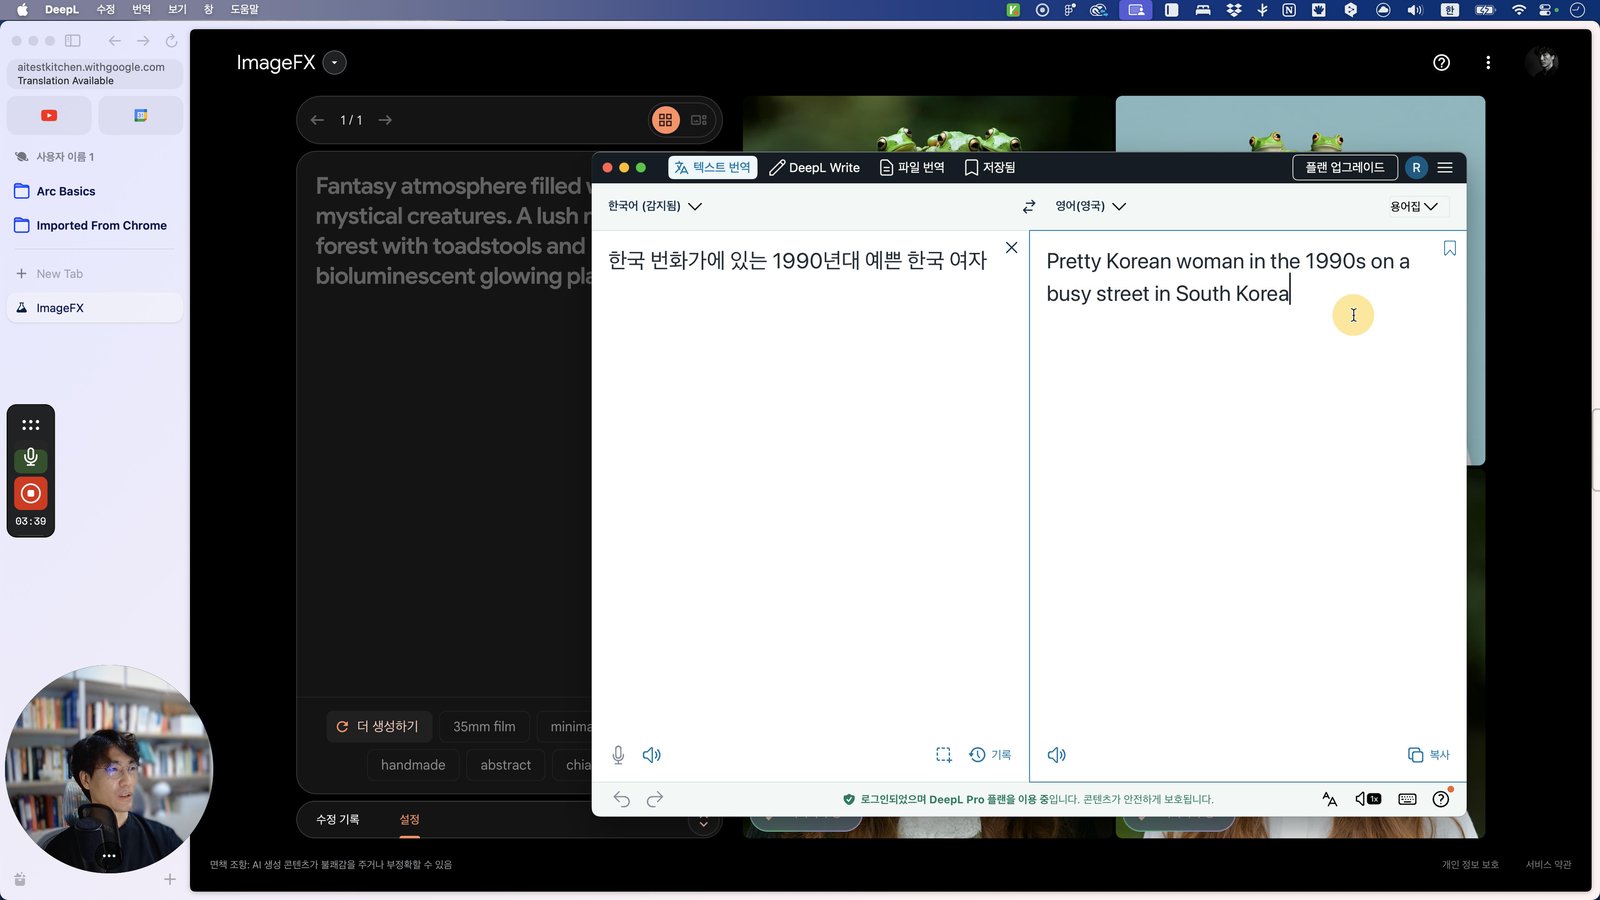The image size is (1600, 900).
Task: Open font size settings icon in DeepL
Action: click(1330, 799)
